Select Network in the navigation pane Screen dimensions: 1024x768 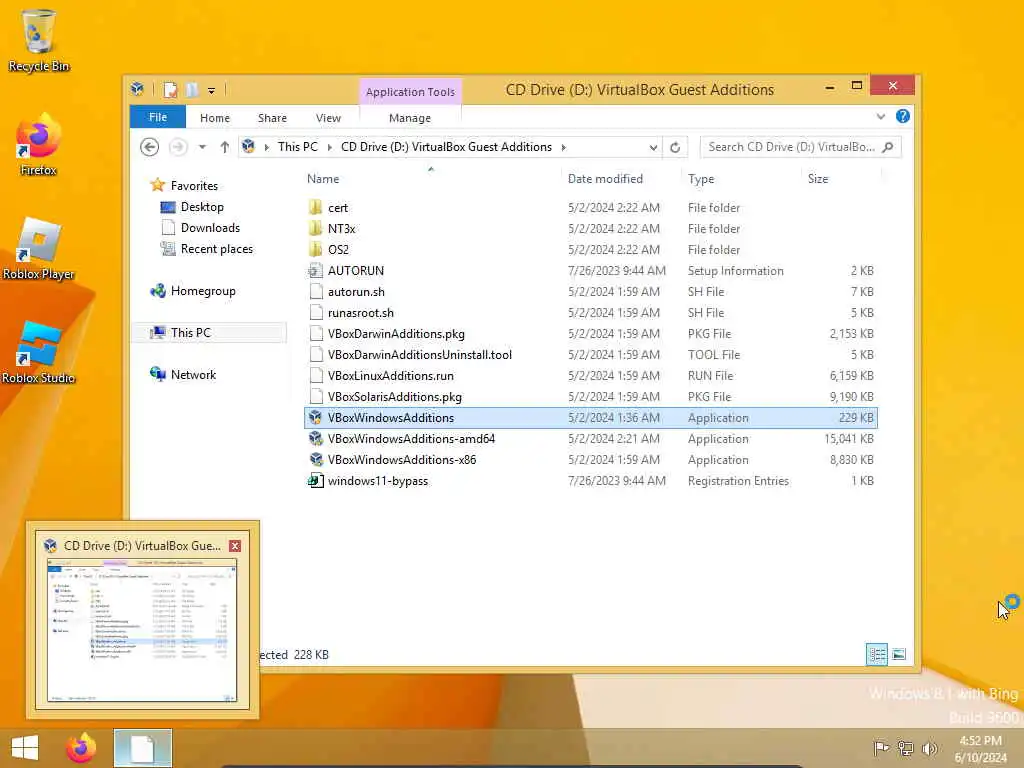(193, 375)
